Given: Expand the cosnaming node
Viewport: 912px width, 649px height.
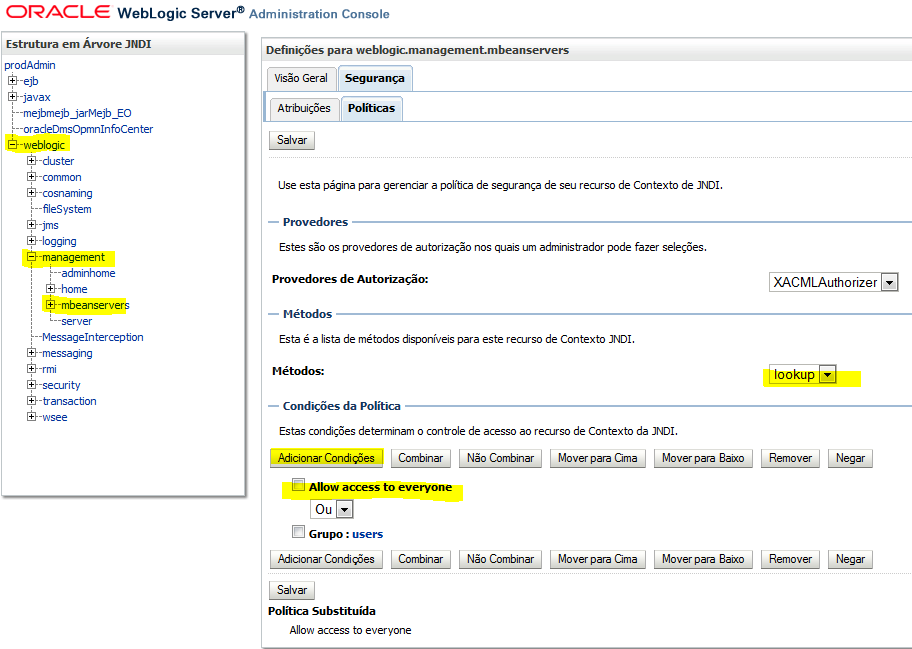Looking at the screenshot, I should 31,192.
